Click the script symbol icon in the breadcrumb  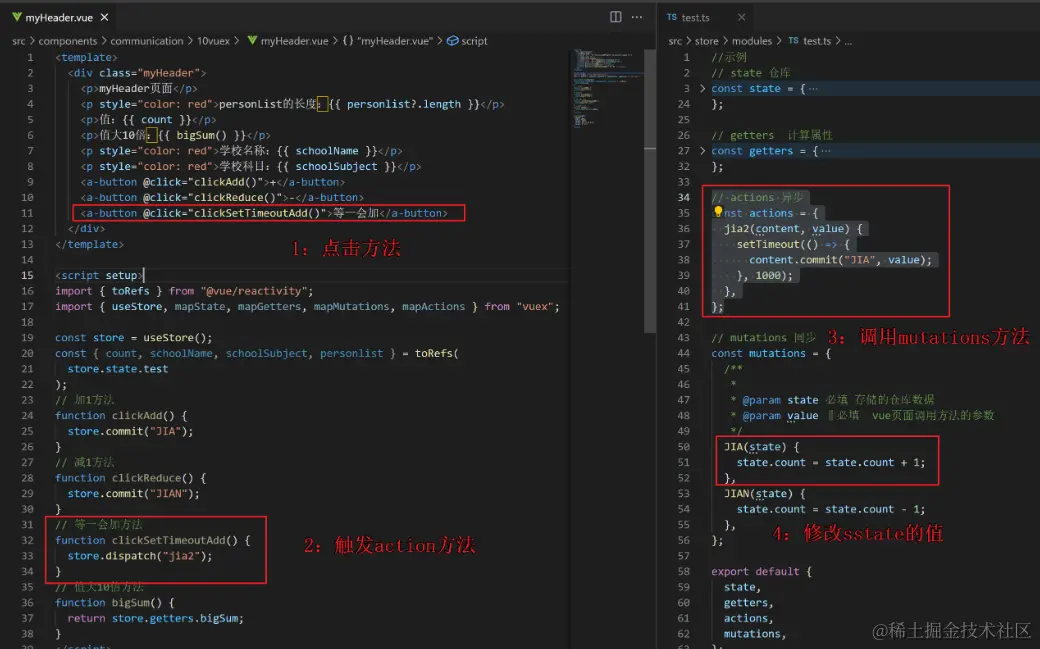tap(452, 40)
